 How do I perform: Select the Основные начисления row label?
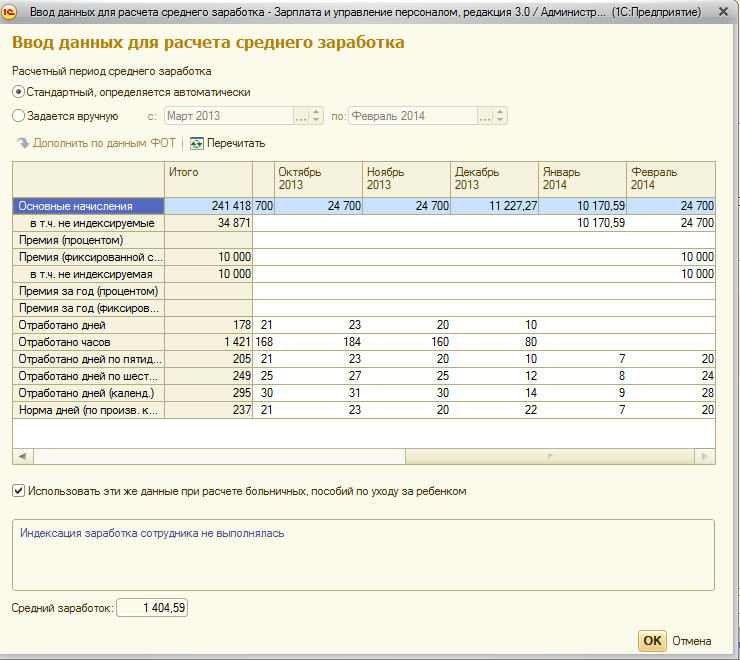88,206
